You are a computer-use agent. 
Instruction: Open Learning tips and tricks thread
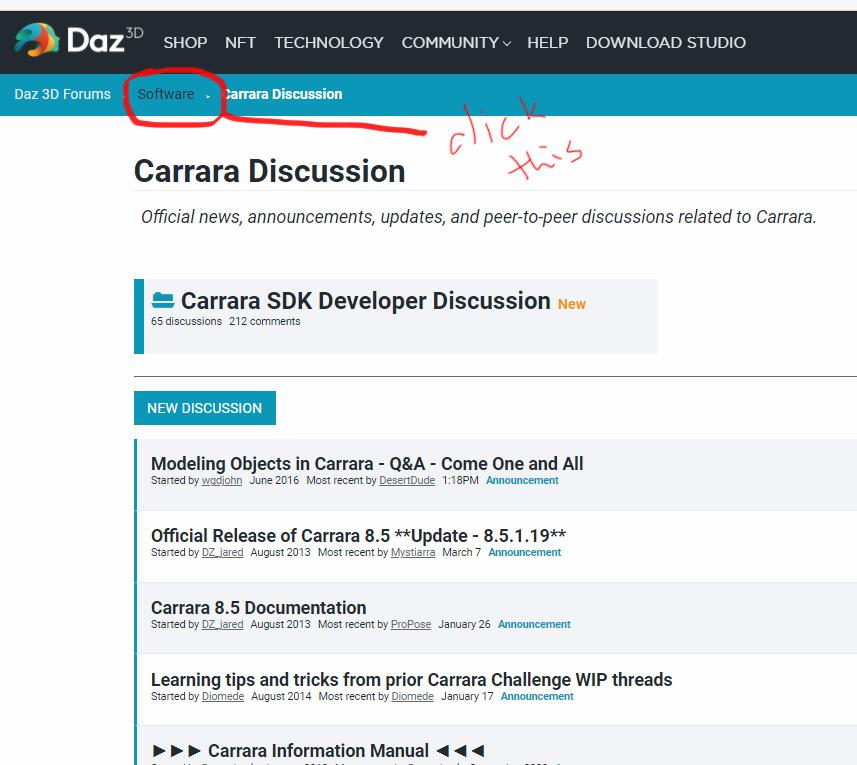click(411, 680)
